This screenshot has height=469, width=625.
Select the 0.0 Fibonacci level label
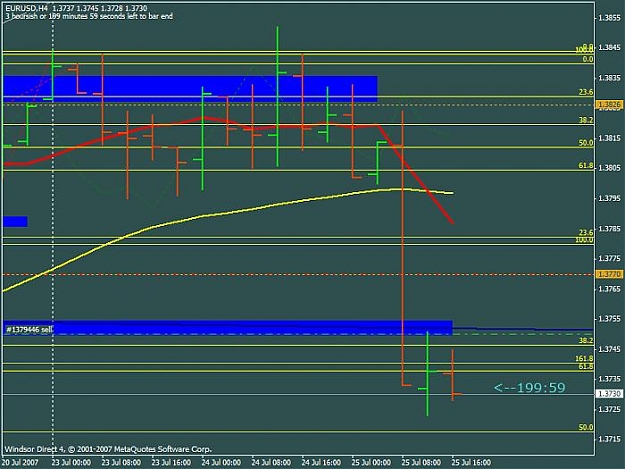[588, 59]
